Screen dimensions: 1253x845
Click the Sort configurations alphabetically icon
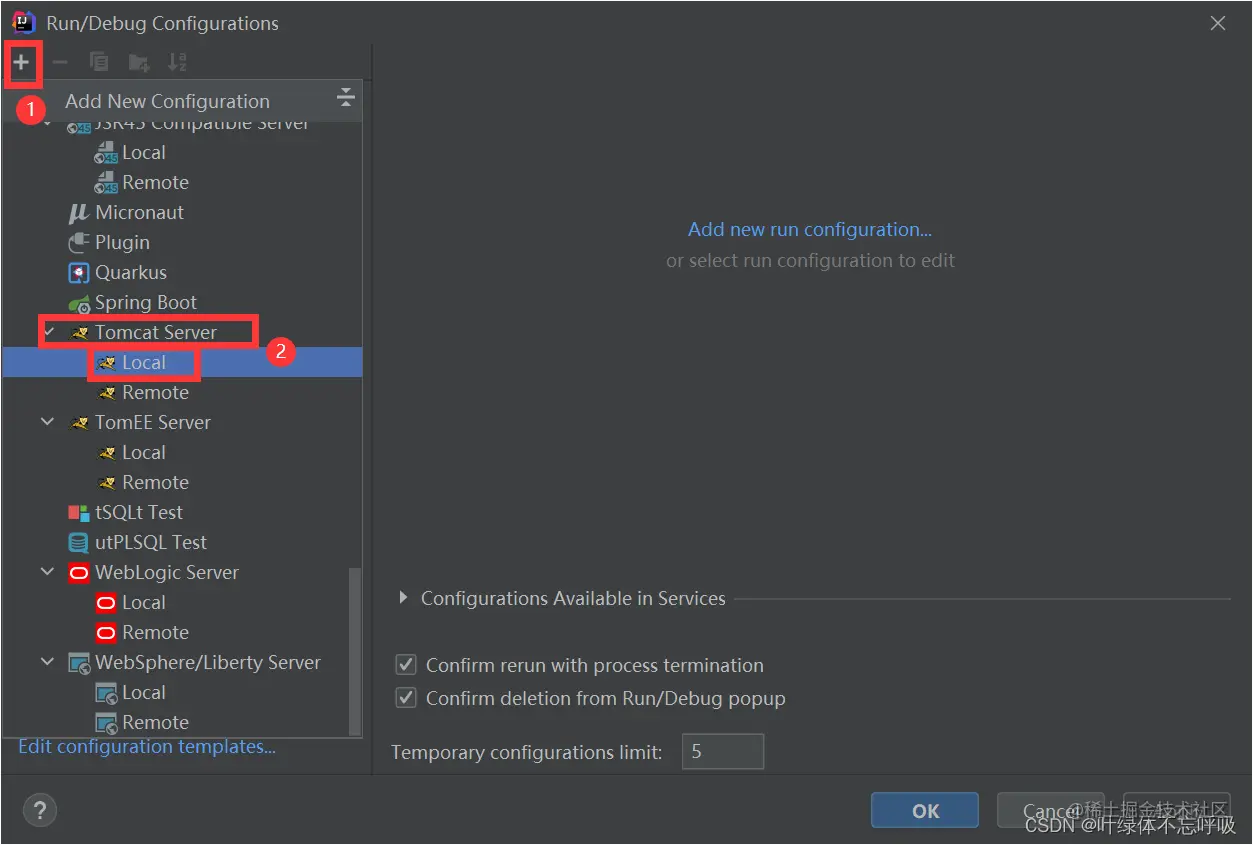pos(177,62)
